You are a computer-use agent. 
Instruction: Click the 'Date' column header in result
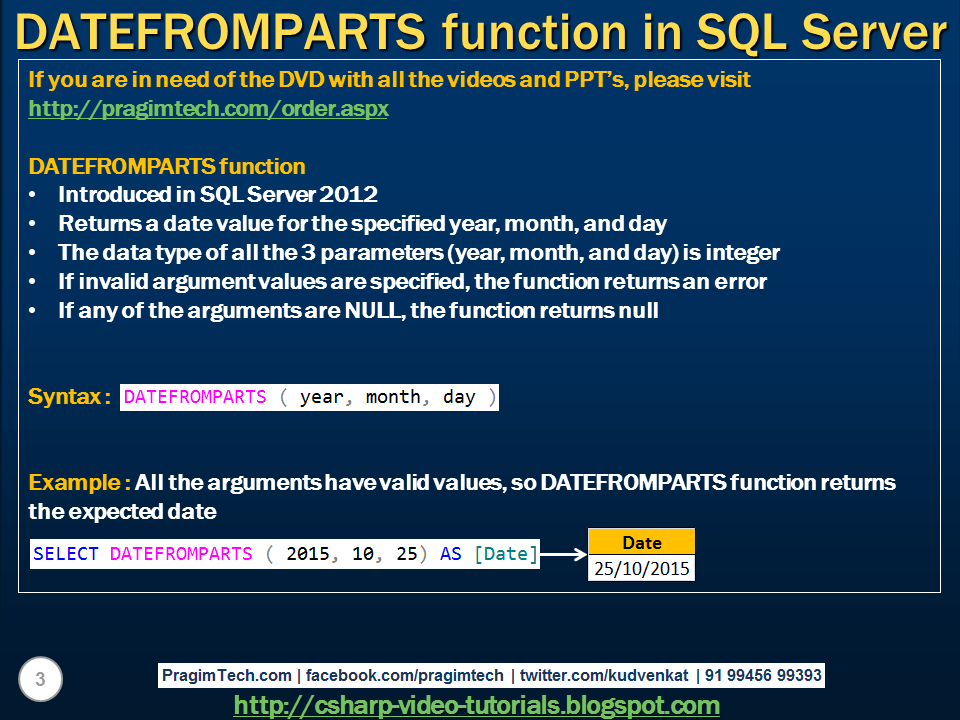click(642, 542)
